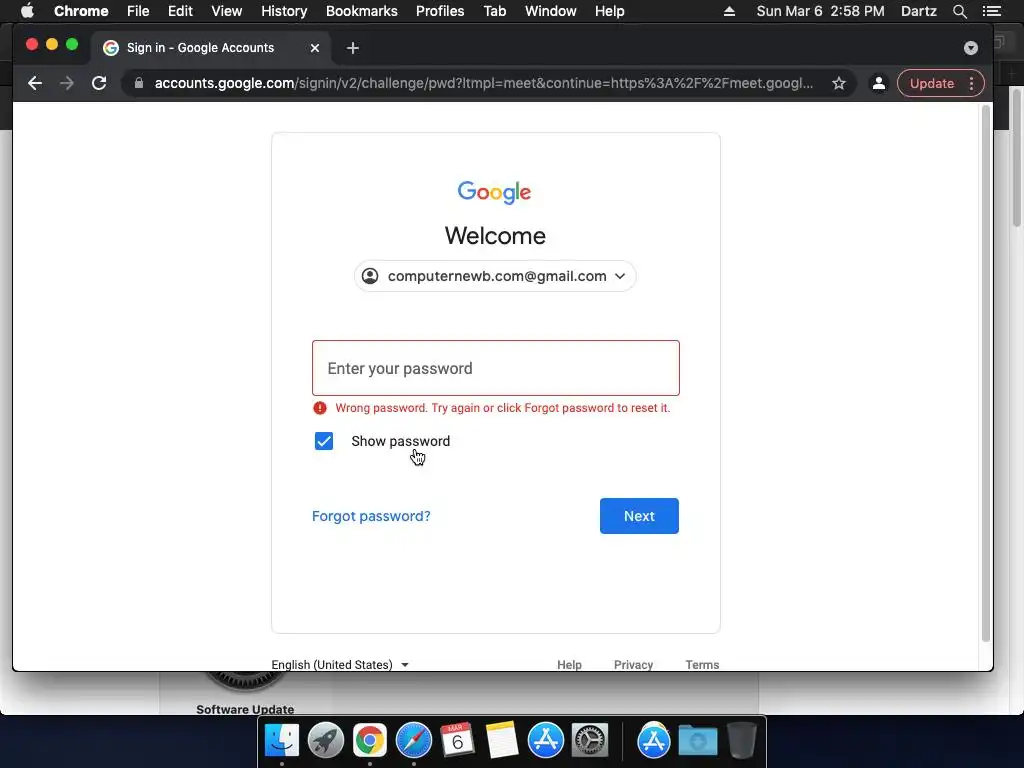This screenshot has width=1024, height=768.
Task: Open Calendar icon in the Dock
Action: (x=457, y=740)
